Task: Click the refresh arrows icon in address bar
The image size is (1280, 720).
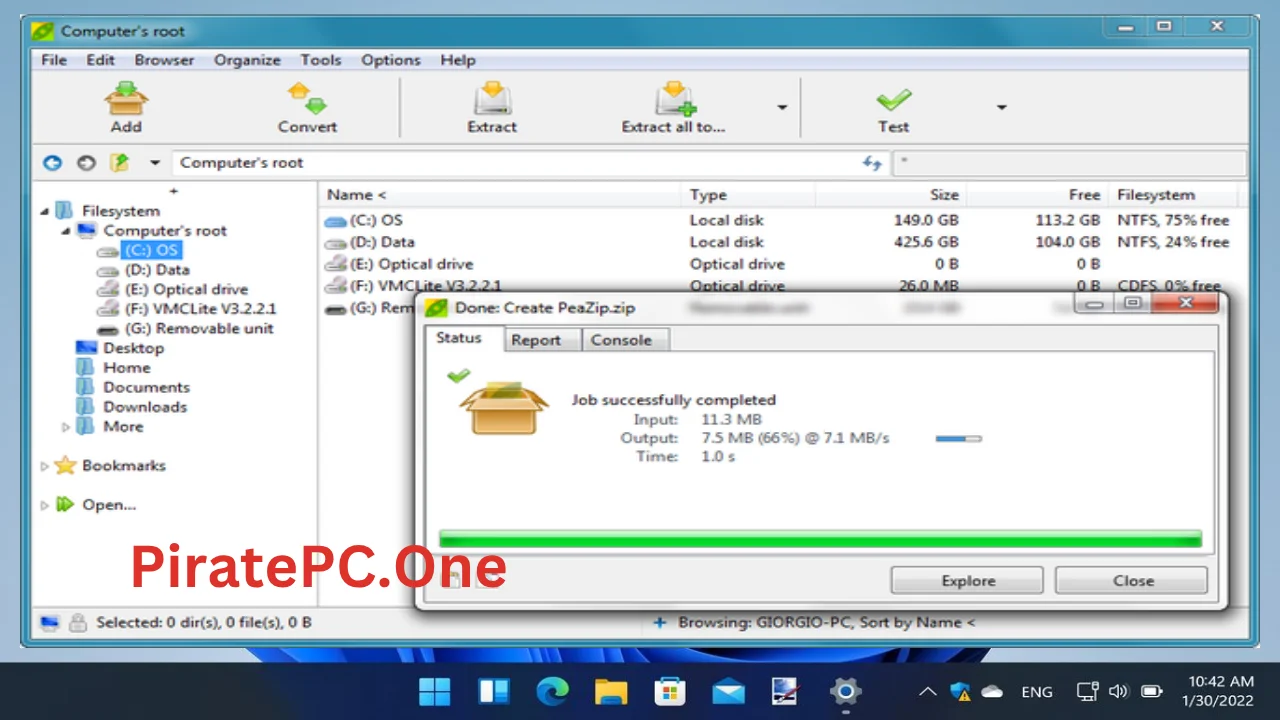Action: [872, 163]
